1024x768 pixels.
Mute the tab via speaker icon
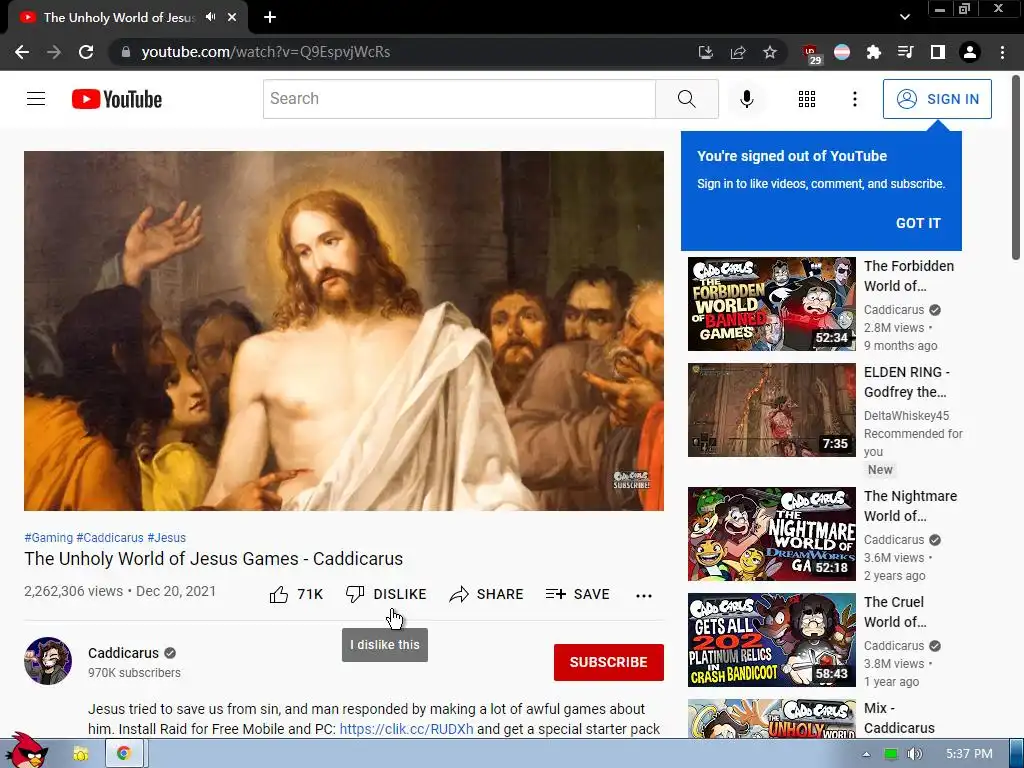coord(210,17)
